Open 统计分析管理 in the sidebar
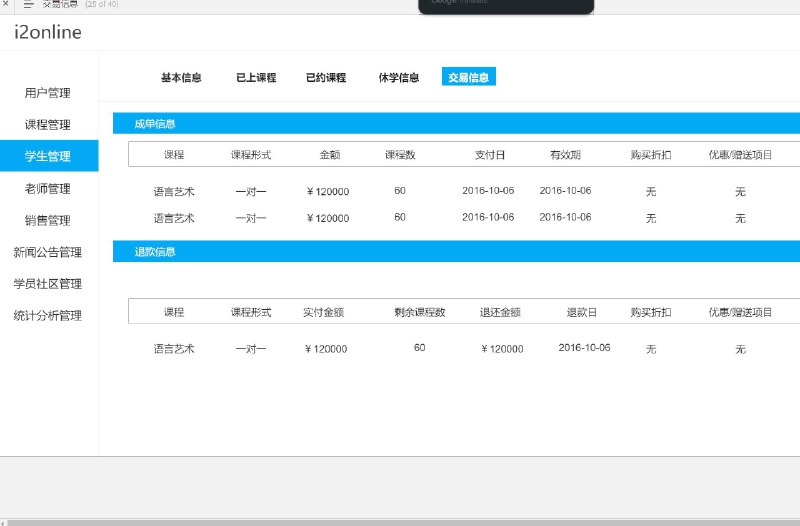This screenshot has width=800, height=526. tap(47, 315)
